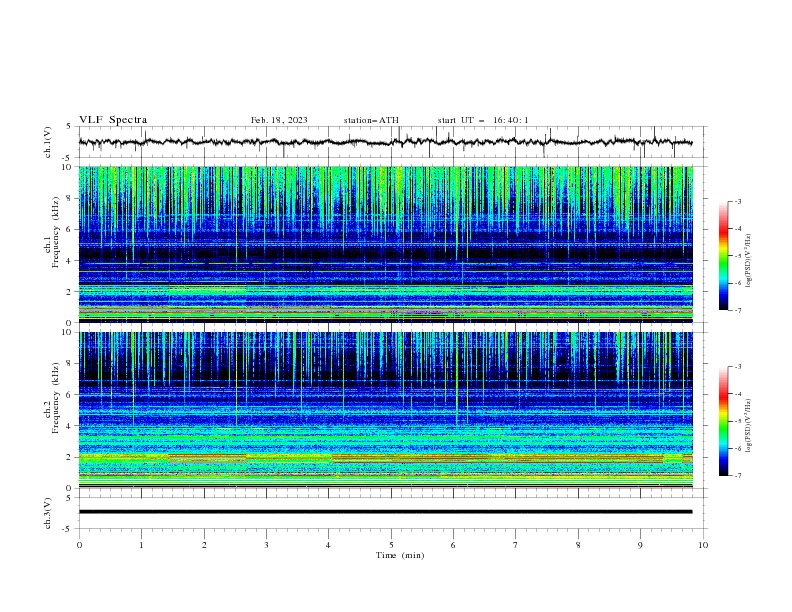Image resolution: width=792 pixels, height=612 pixels.
Task: Click the ch.1 voltage waveform trace
Action: click(x=385, y=142)
